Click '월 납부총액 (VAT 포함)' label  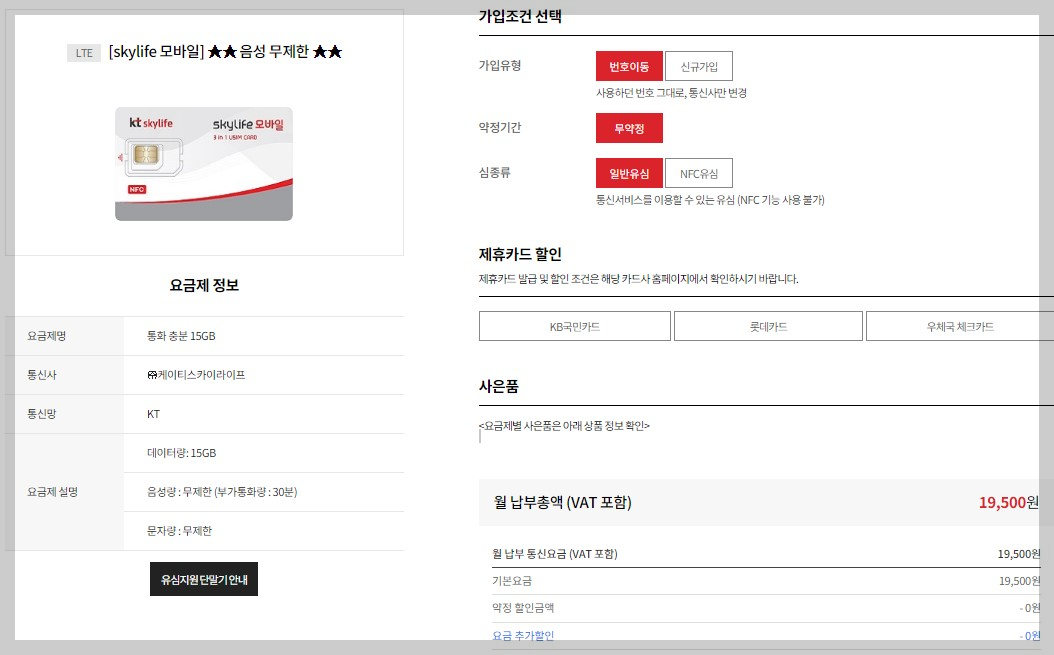point(563,502)
